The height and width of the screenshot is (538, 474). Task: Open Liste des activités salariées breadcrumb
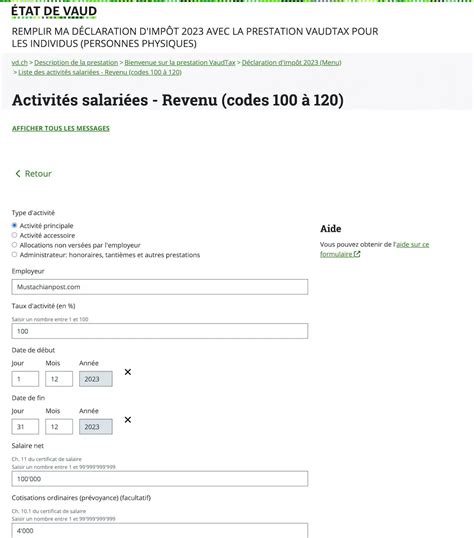(100, 72)
